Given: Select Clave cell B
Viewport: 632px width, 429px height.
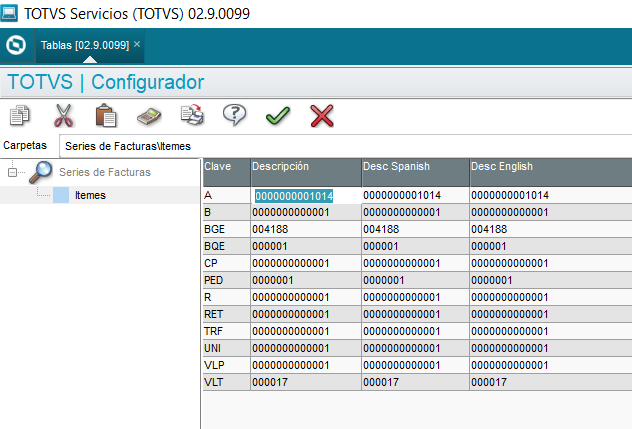Looking at the screenshot, I should click(227, 212).
